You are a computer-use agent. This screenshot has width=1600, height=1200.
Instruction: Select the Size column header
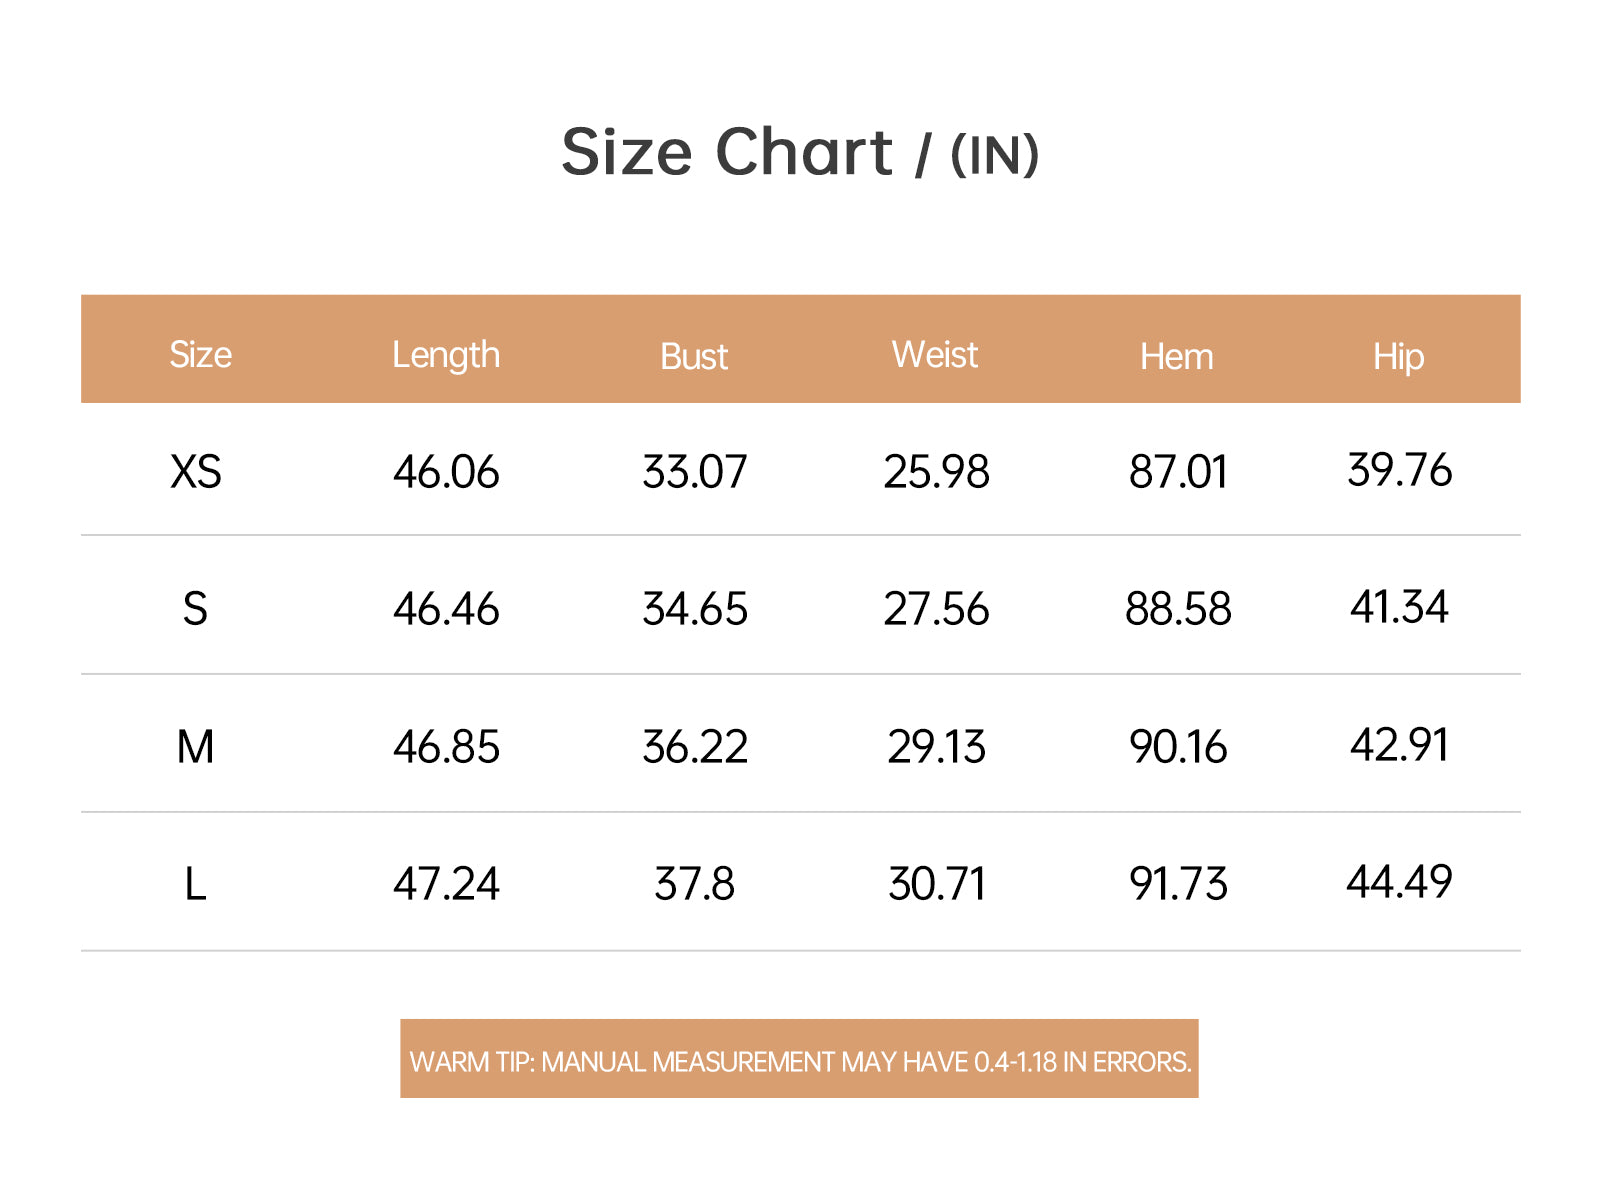[200, 355]
